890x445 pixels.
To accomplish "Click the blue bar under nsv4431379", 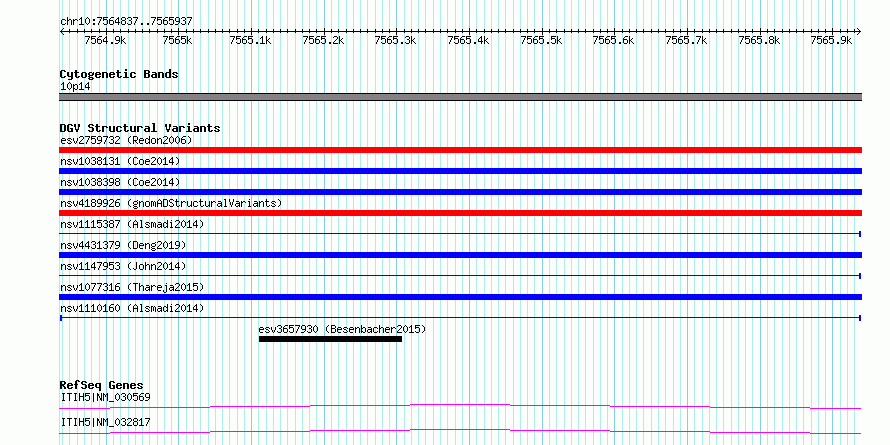I will coord(461,255).
